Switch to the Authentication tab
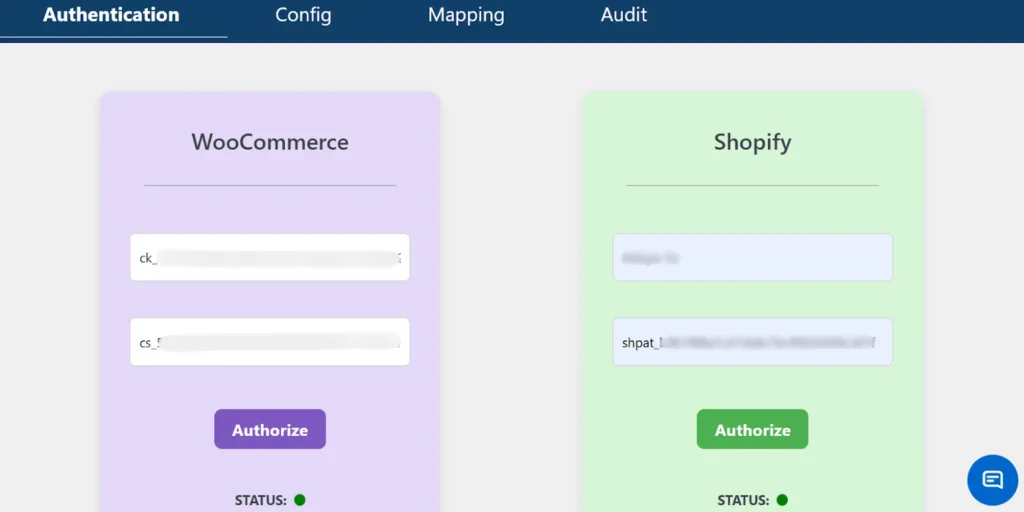The width and height of the screenshot is (1024, 512). (111, 15)
